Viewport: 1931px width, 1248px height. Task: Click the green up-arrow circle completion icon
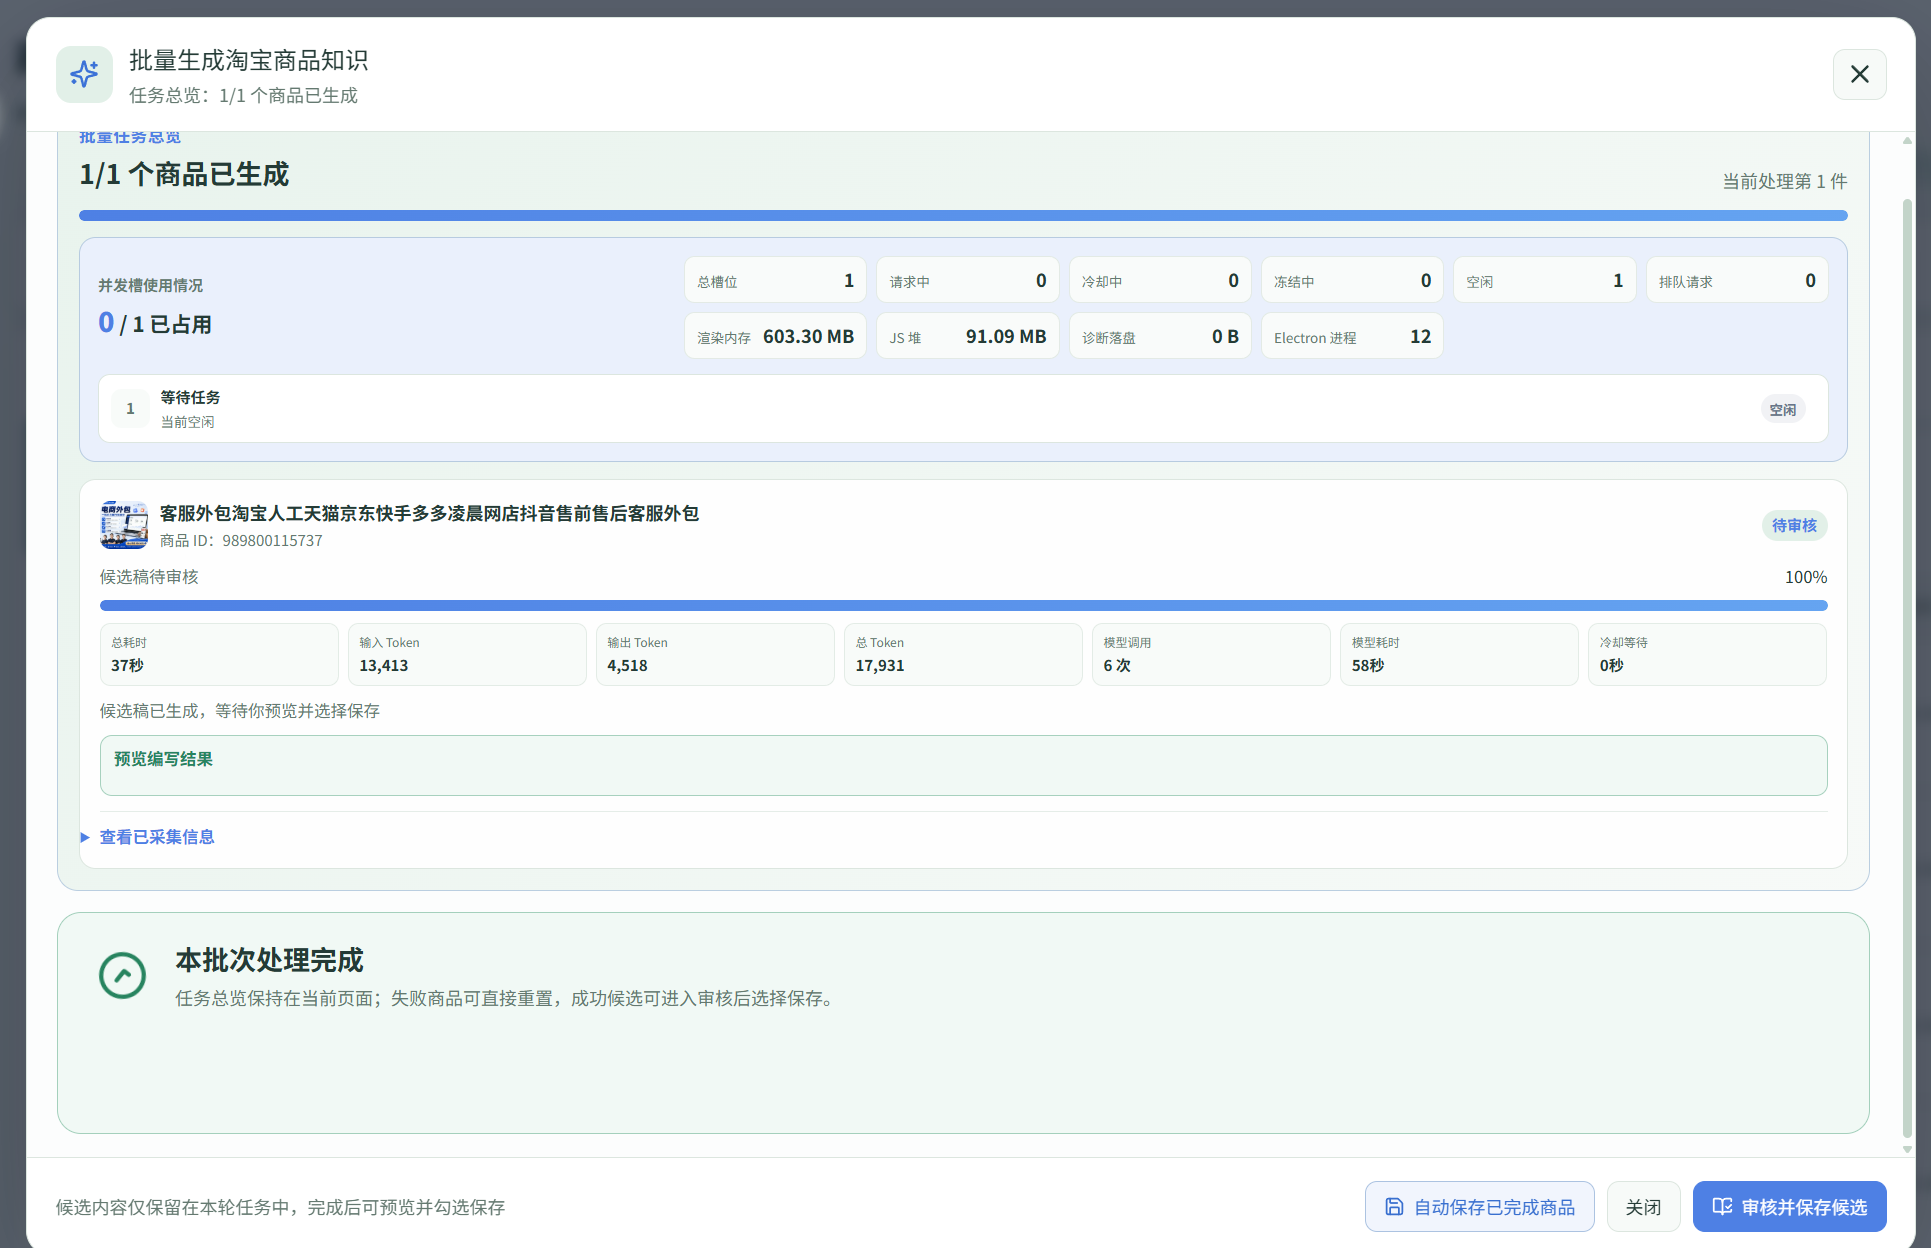click(122, 975)
